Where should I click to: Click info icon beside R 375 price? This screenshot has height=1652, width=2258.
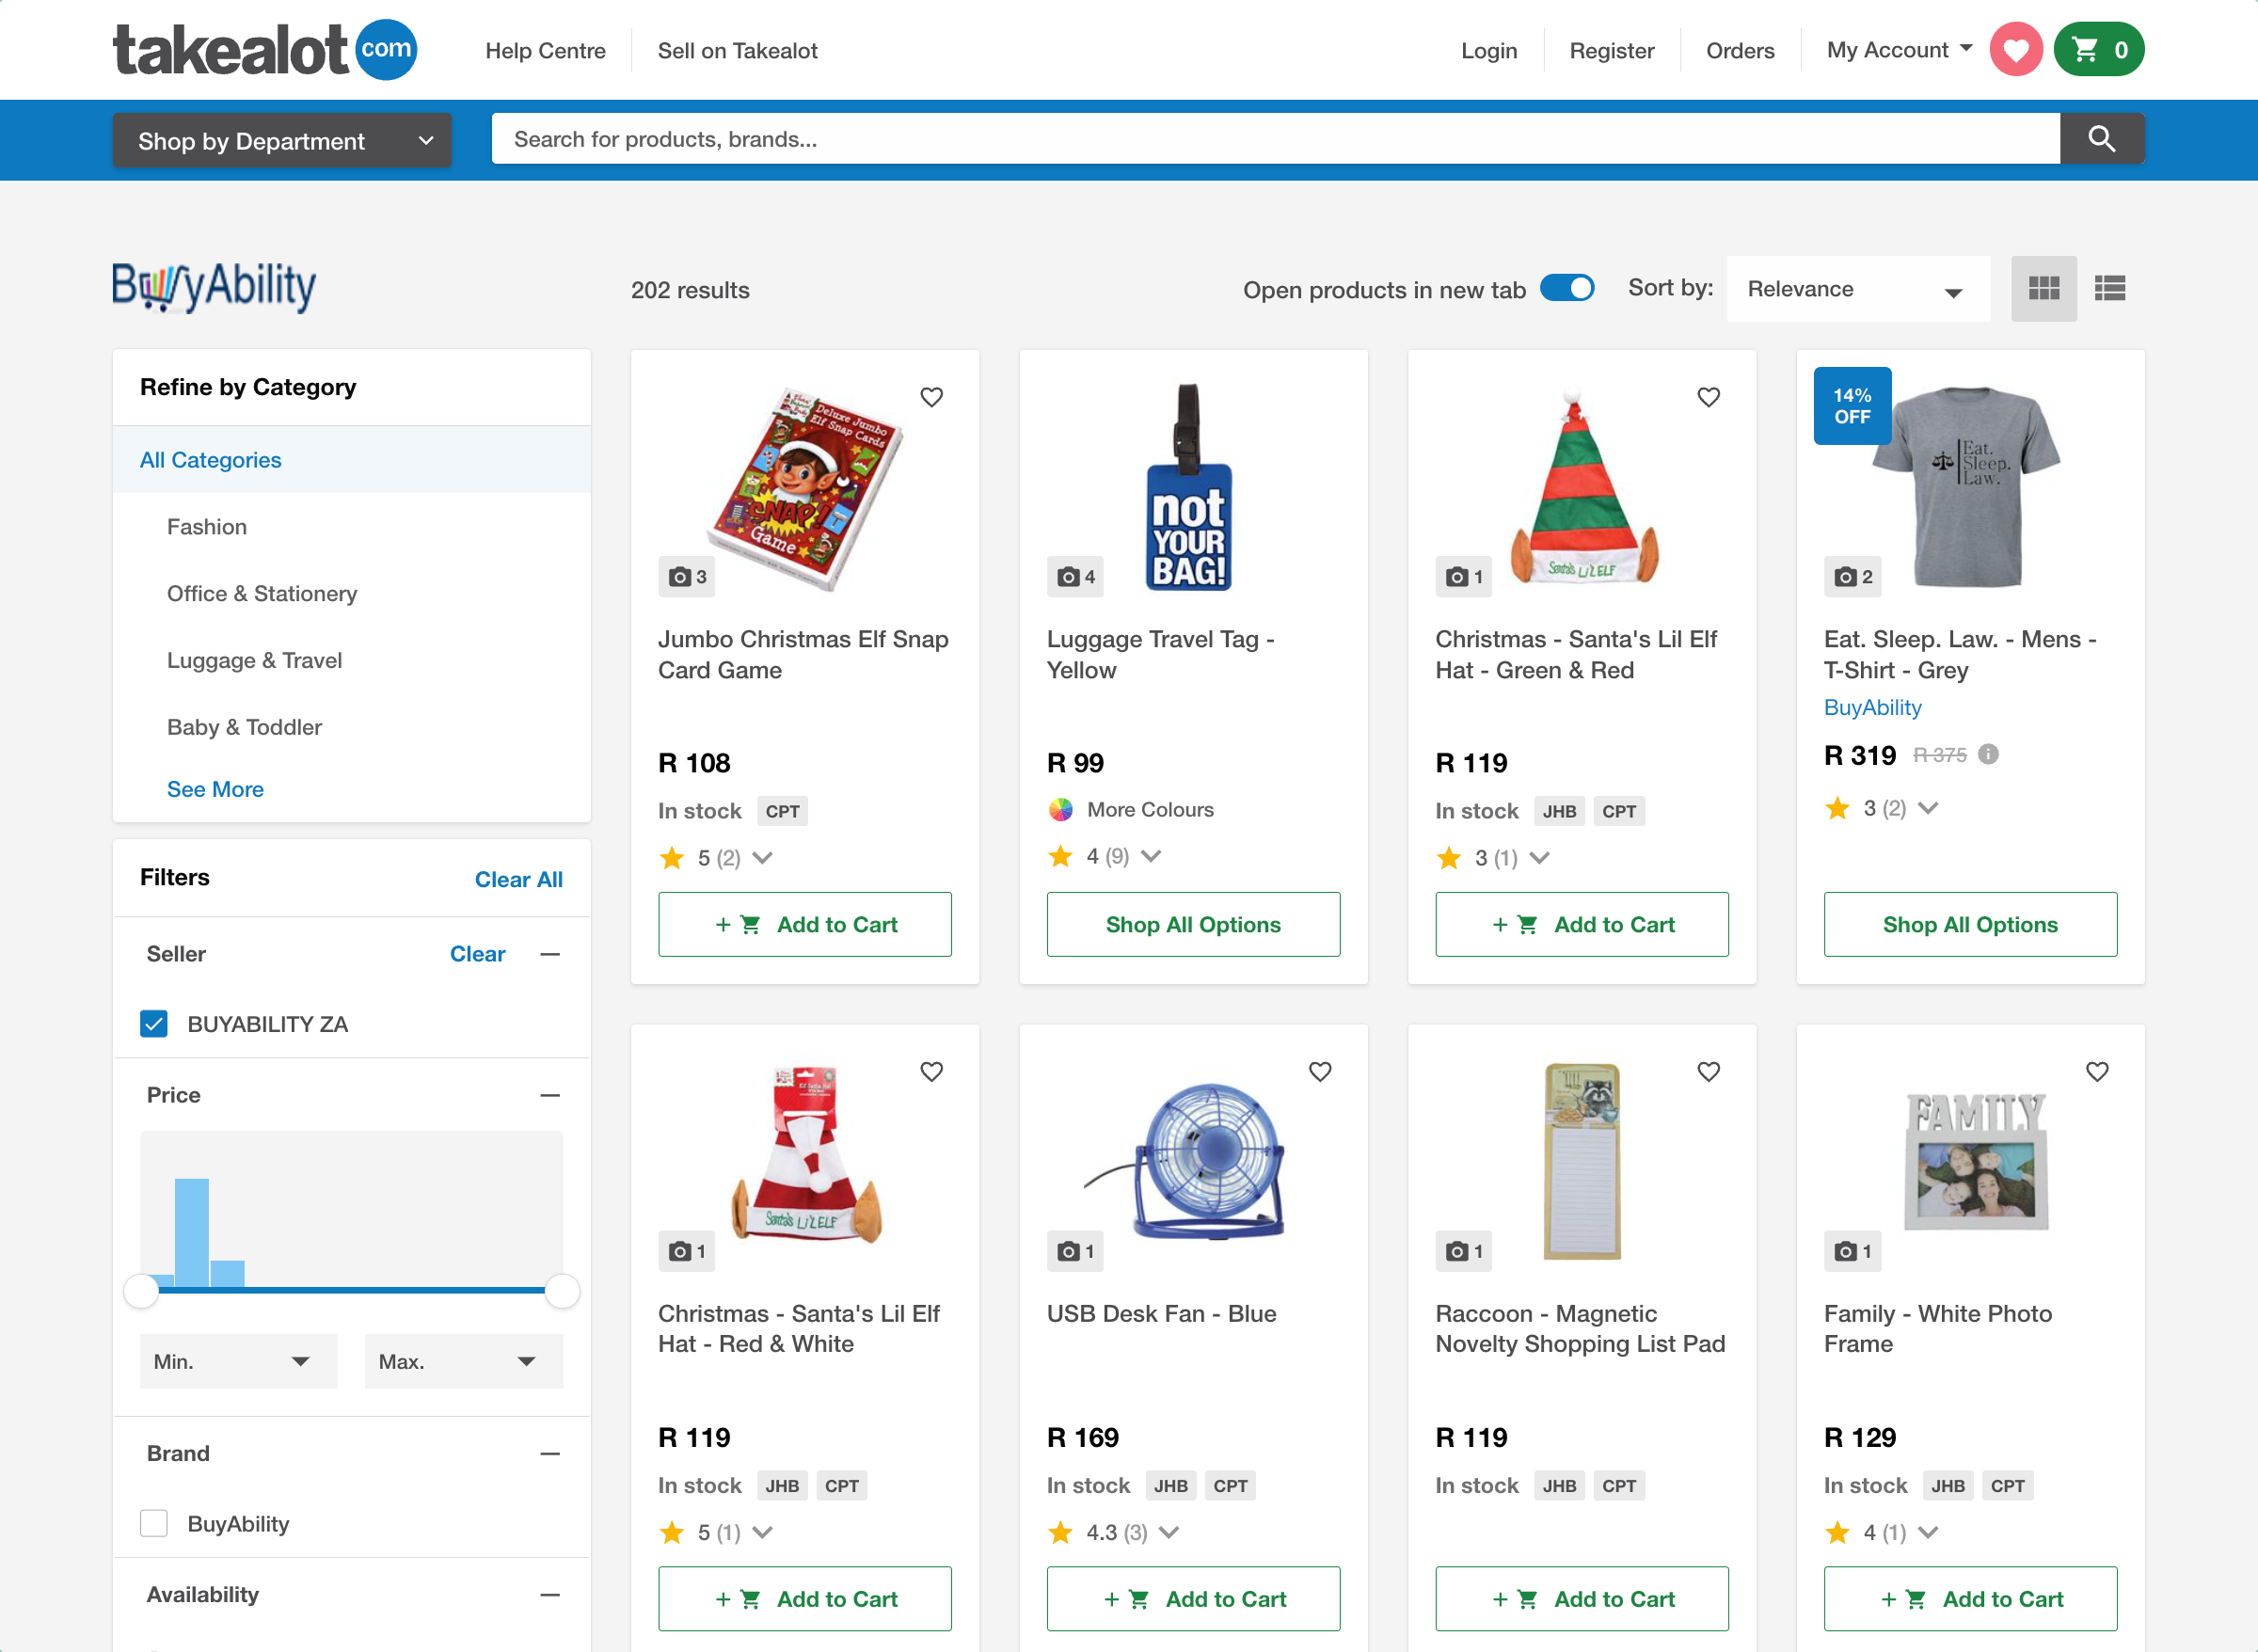(x=1989, y=754)
